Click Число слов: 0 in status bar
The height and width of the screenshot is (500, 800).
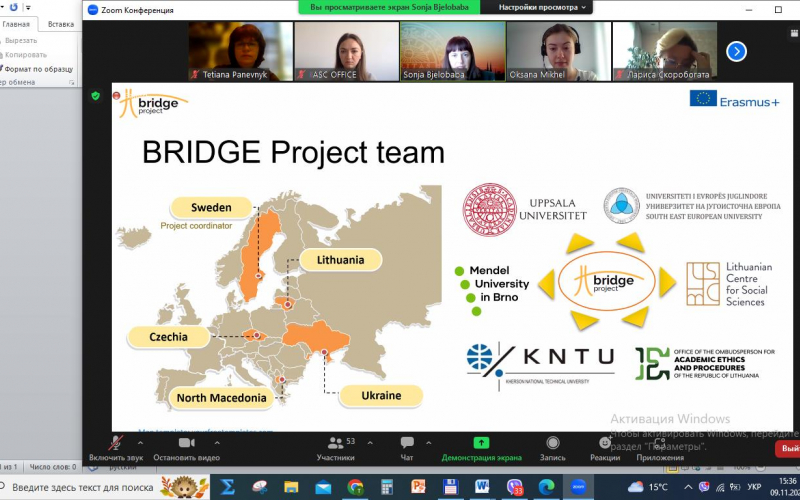(x=53, y=466)
